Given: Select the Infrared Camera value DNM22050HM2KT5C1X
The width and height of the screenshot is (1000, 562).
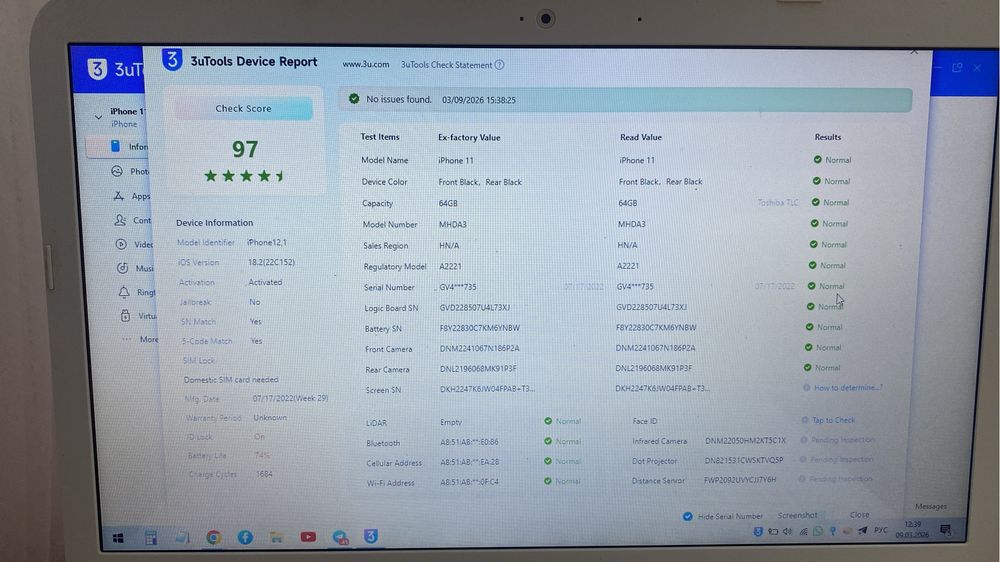Looking at the screenshot, I should pos(746,441).
